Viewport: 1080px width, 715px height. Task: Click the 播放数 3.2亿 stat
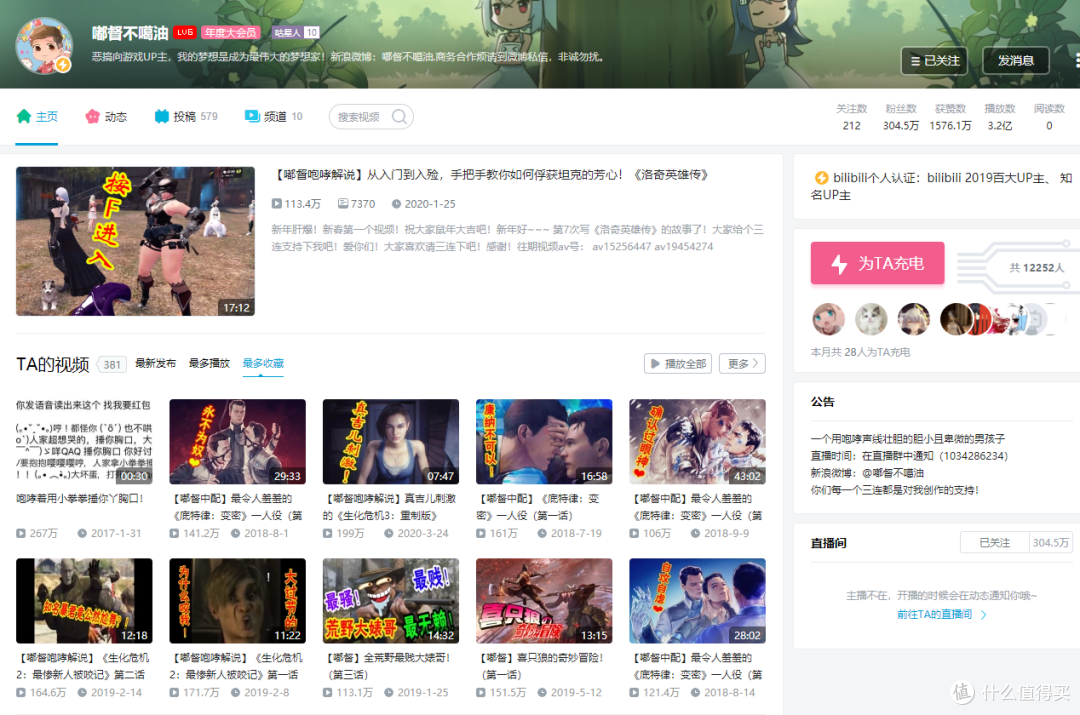[x=1000, y=117]
